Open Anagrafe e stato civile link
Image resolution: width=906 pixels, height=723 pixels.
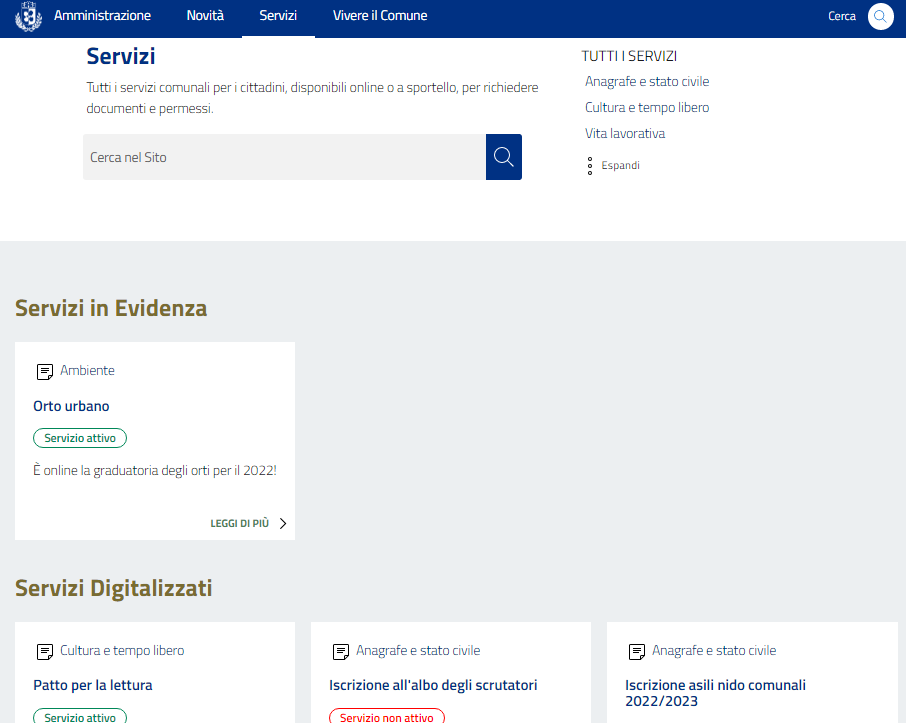pos(647,82)
